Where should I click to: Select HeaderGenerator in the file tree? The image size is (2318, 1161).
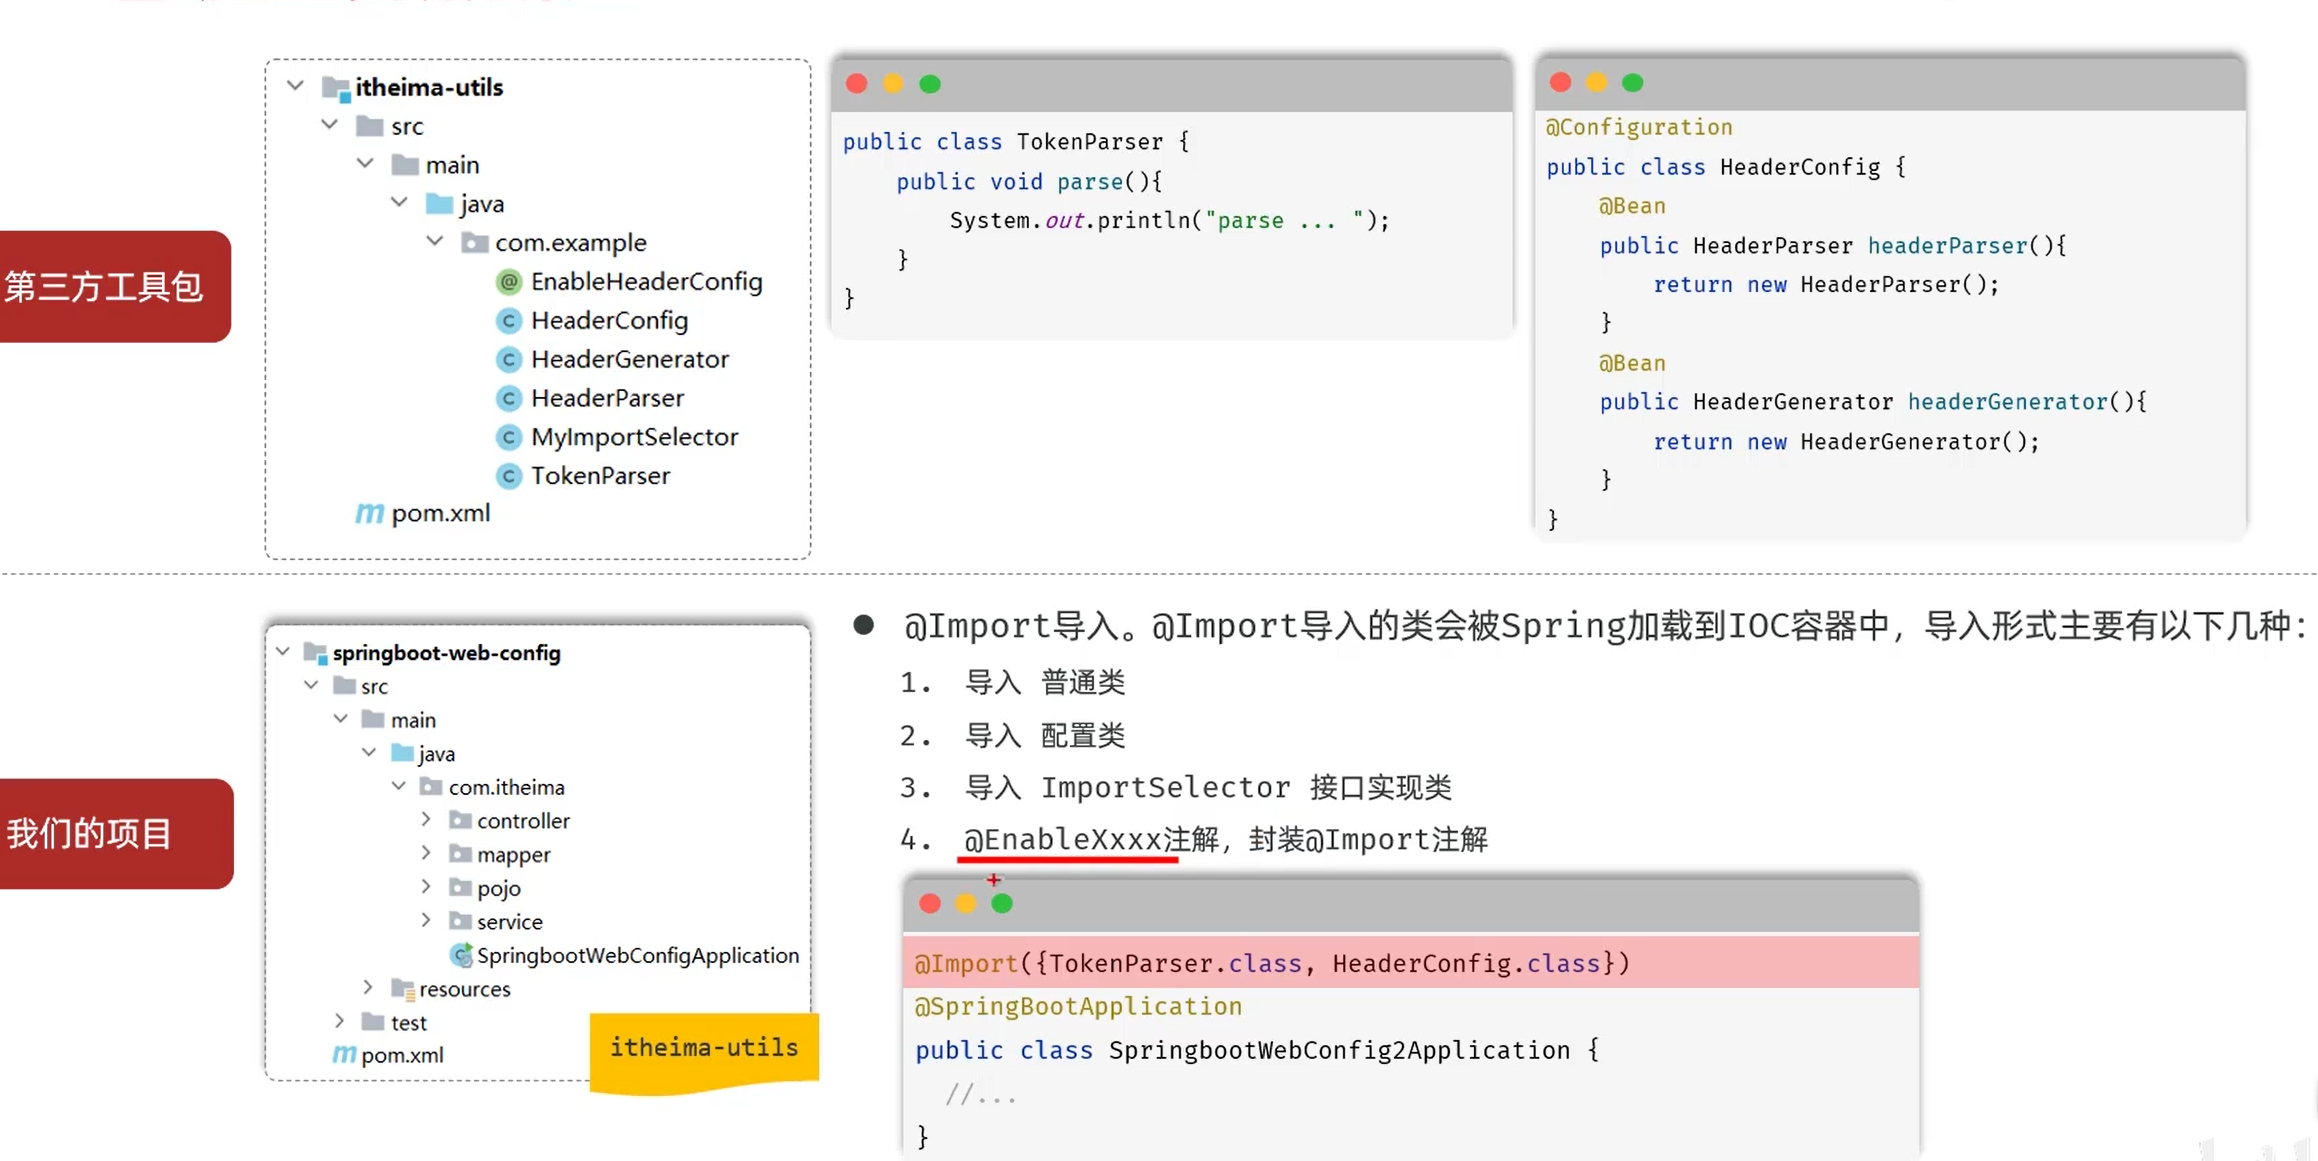coord(629,359)
